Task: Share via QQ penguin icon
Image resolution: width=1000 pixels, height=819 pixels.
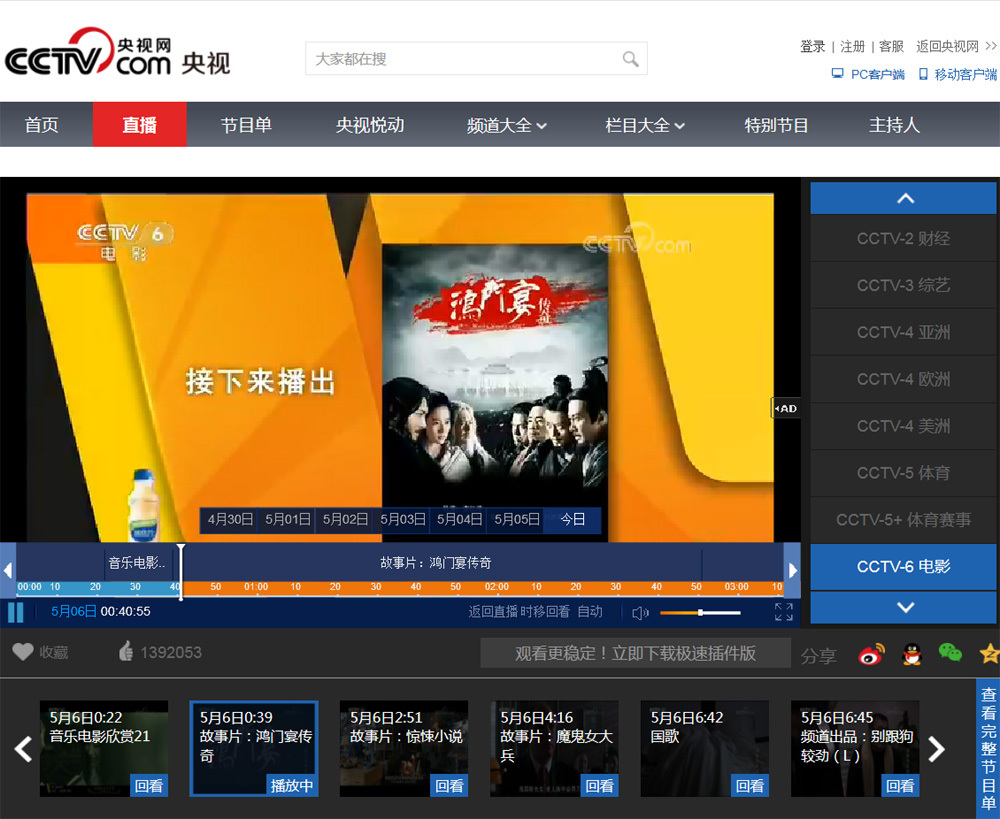Action: tap(911, 654)
